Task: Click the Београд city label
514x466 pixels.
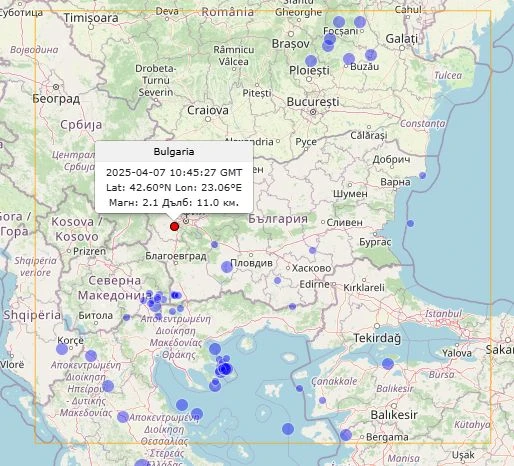Action: [56, 99]
